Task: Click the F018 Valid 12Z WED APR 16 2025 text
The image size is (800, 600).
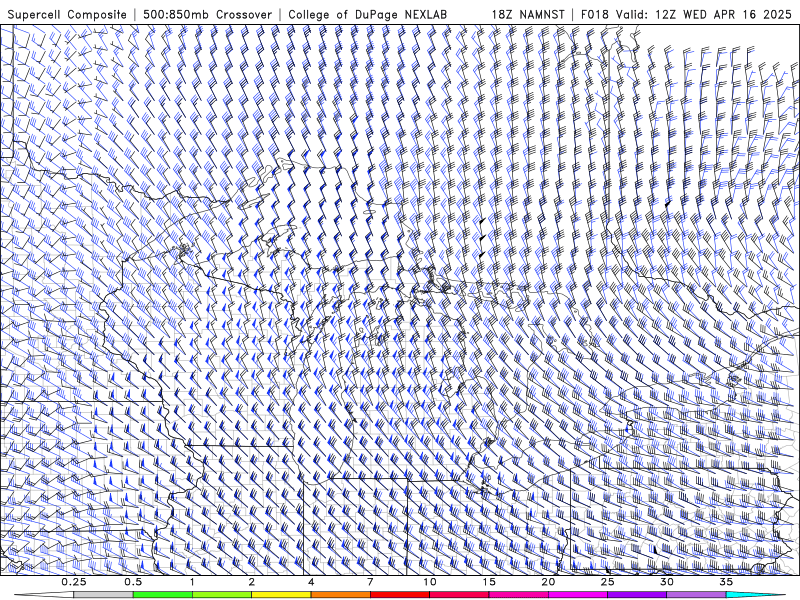Action: click(686, 15)
